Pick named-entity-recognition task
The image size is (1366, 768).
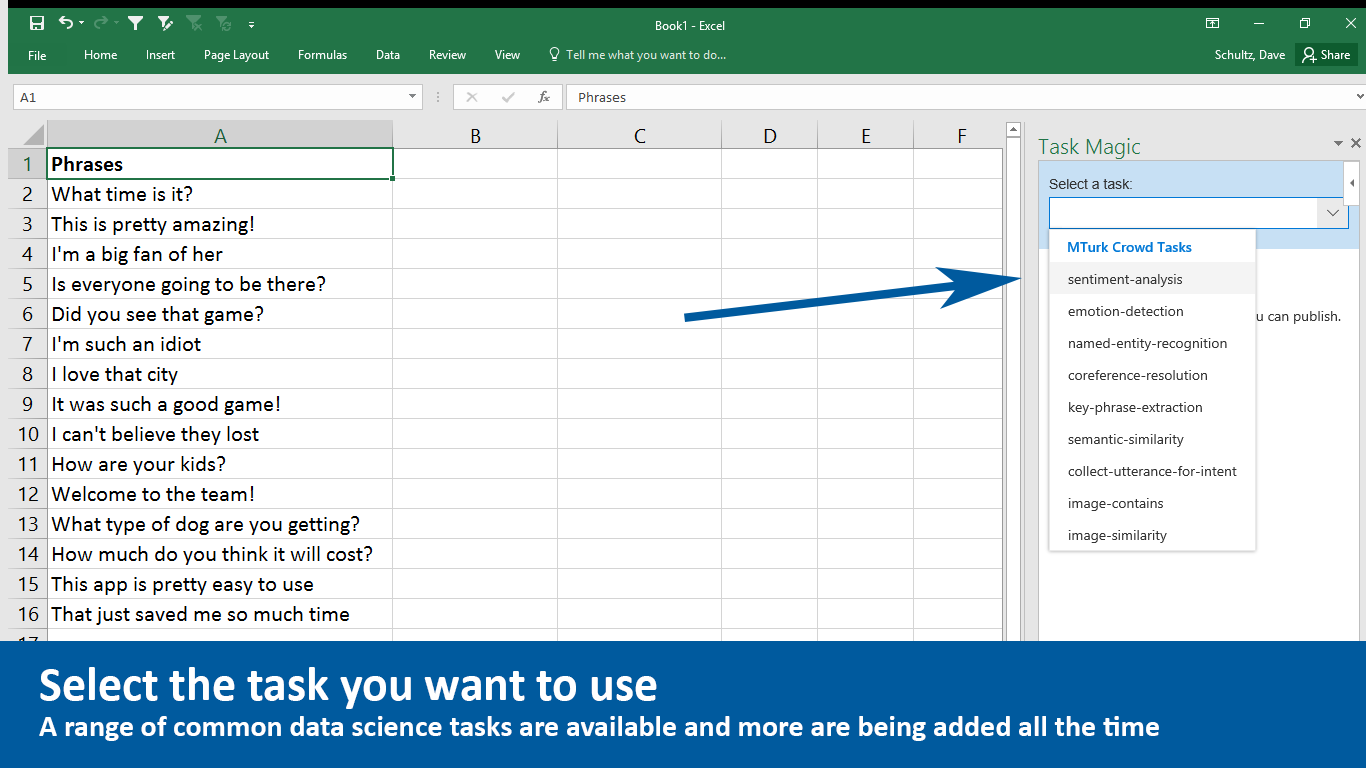pyautogui.click(x=1152, y=343)
